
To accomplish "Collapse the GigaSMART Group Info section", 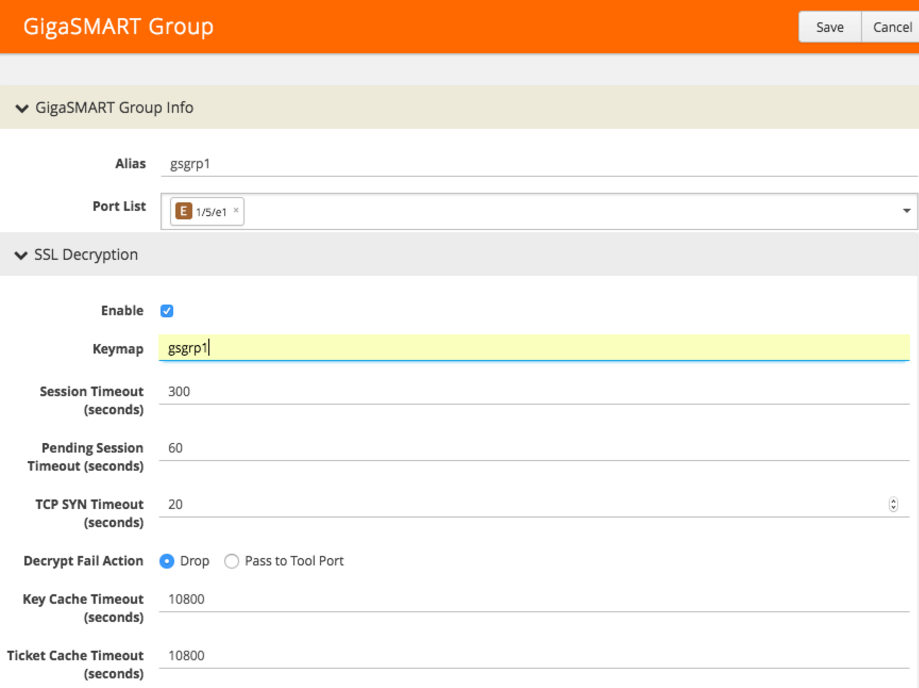I will coord(22,108).
